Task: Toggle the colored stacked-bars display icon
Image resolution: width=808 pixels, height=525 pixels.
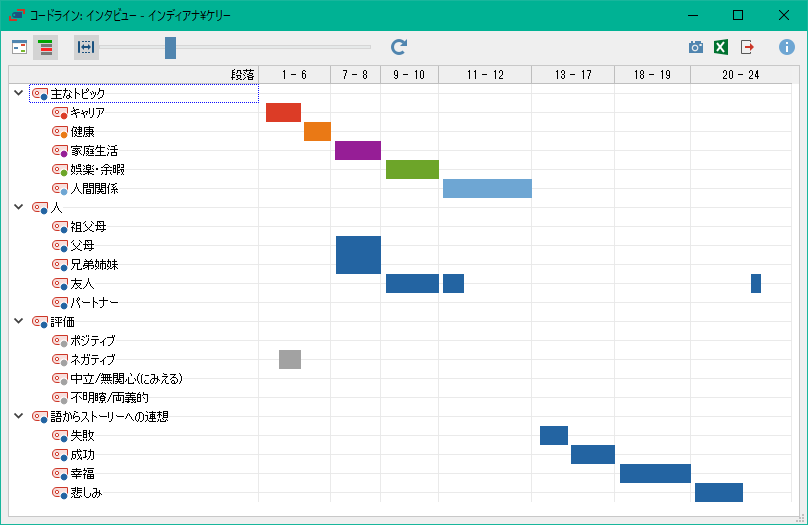Action: (45, 47)
